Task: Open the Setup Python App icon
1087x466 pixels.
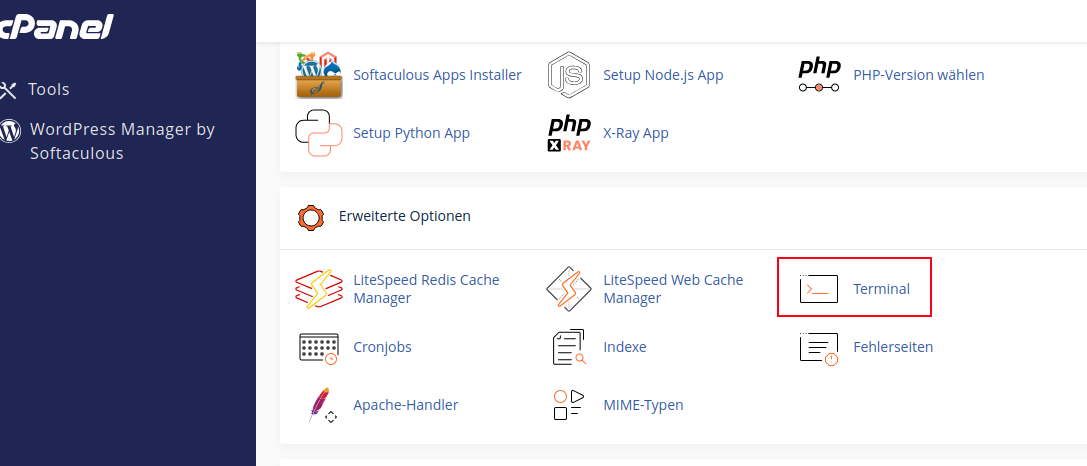Action: click(319, 133)
